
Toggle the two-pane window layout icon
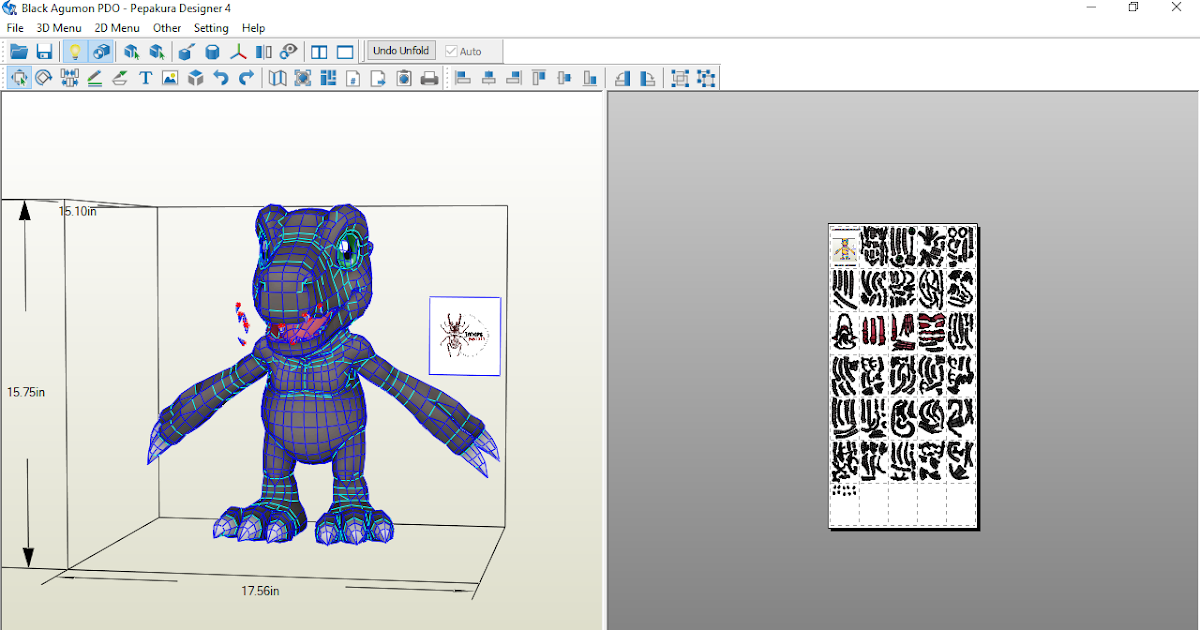(319, 50)
